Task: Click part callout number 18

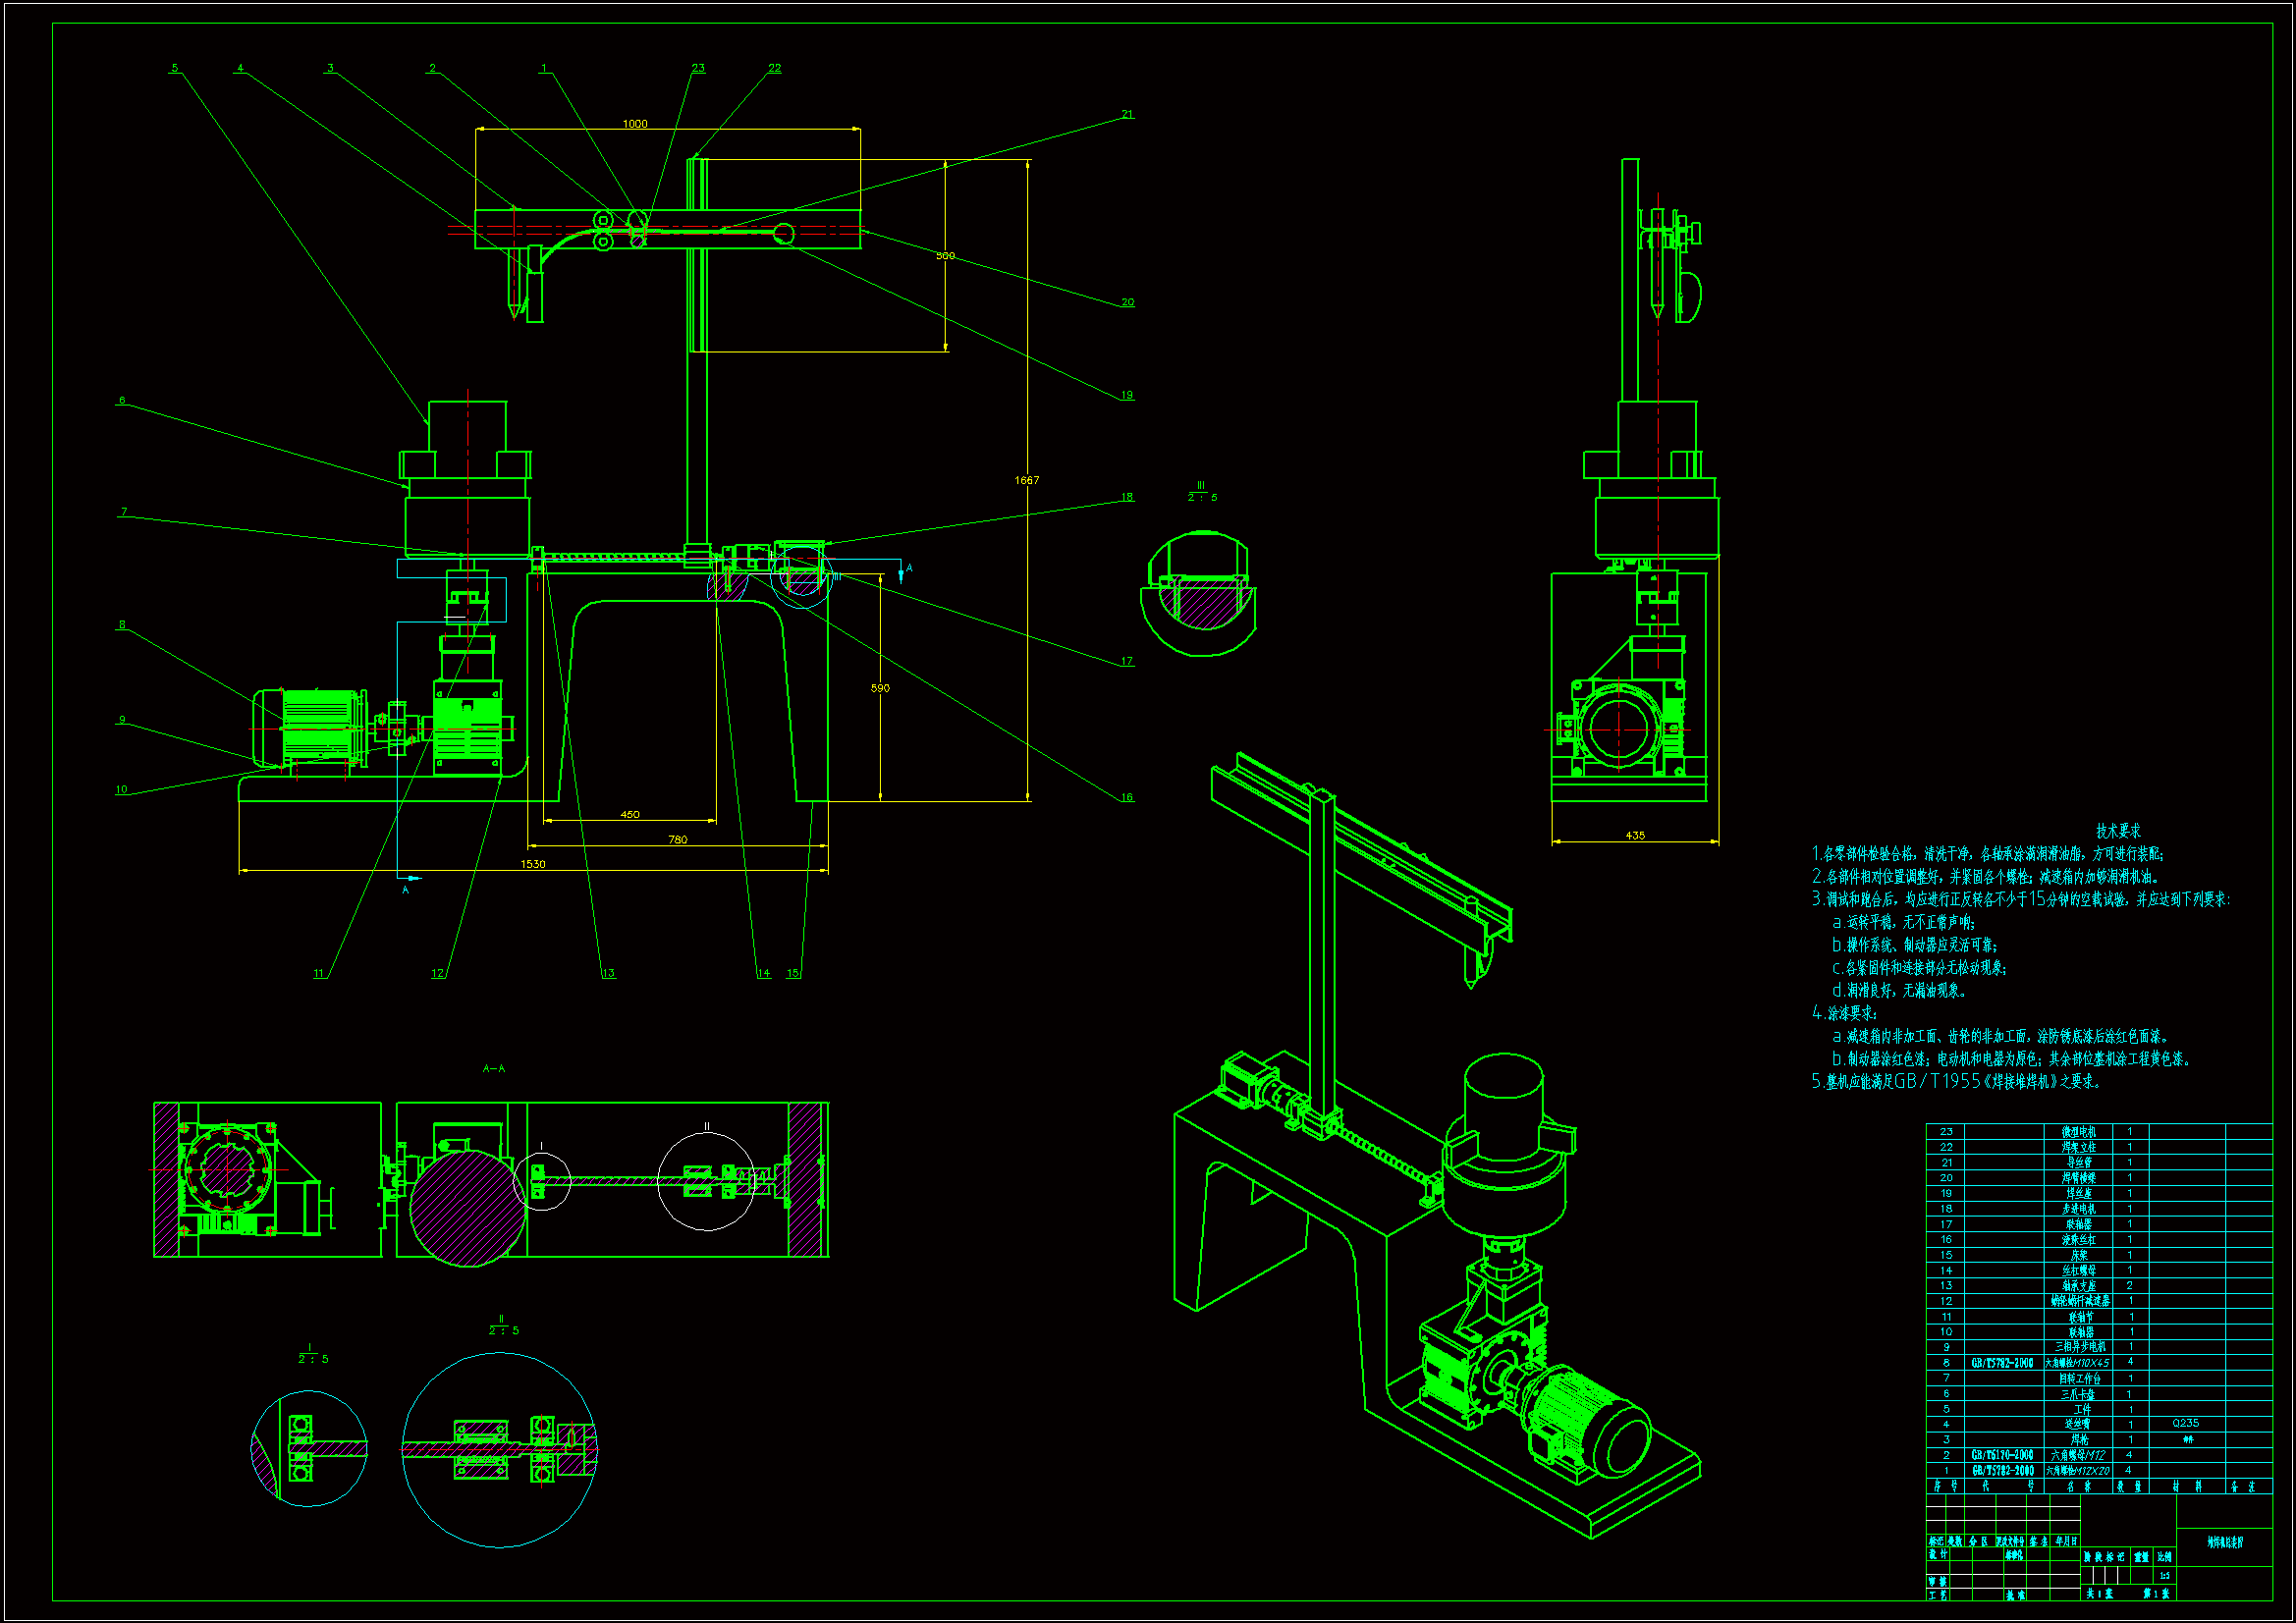Action: (1127, 496)
